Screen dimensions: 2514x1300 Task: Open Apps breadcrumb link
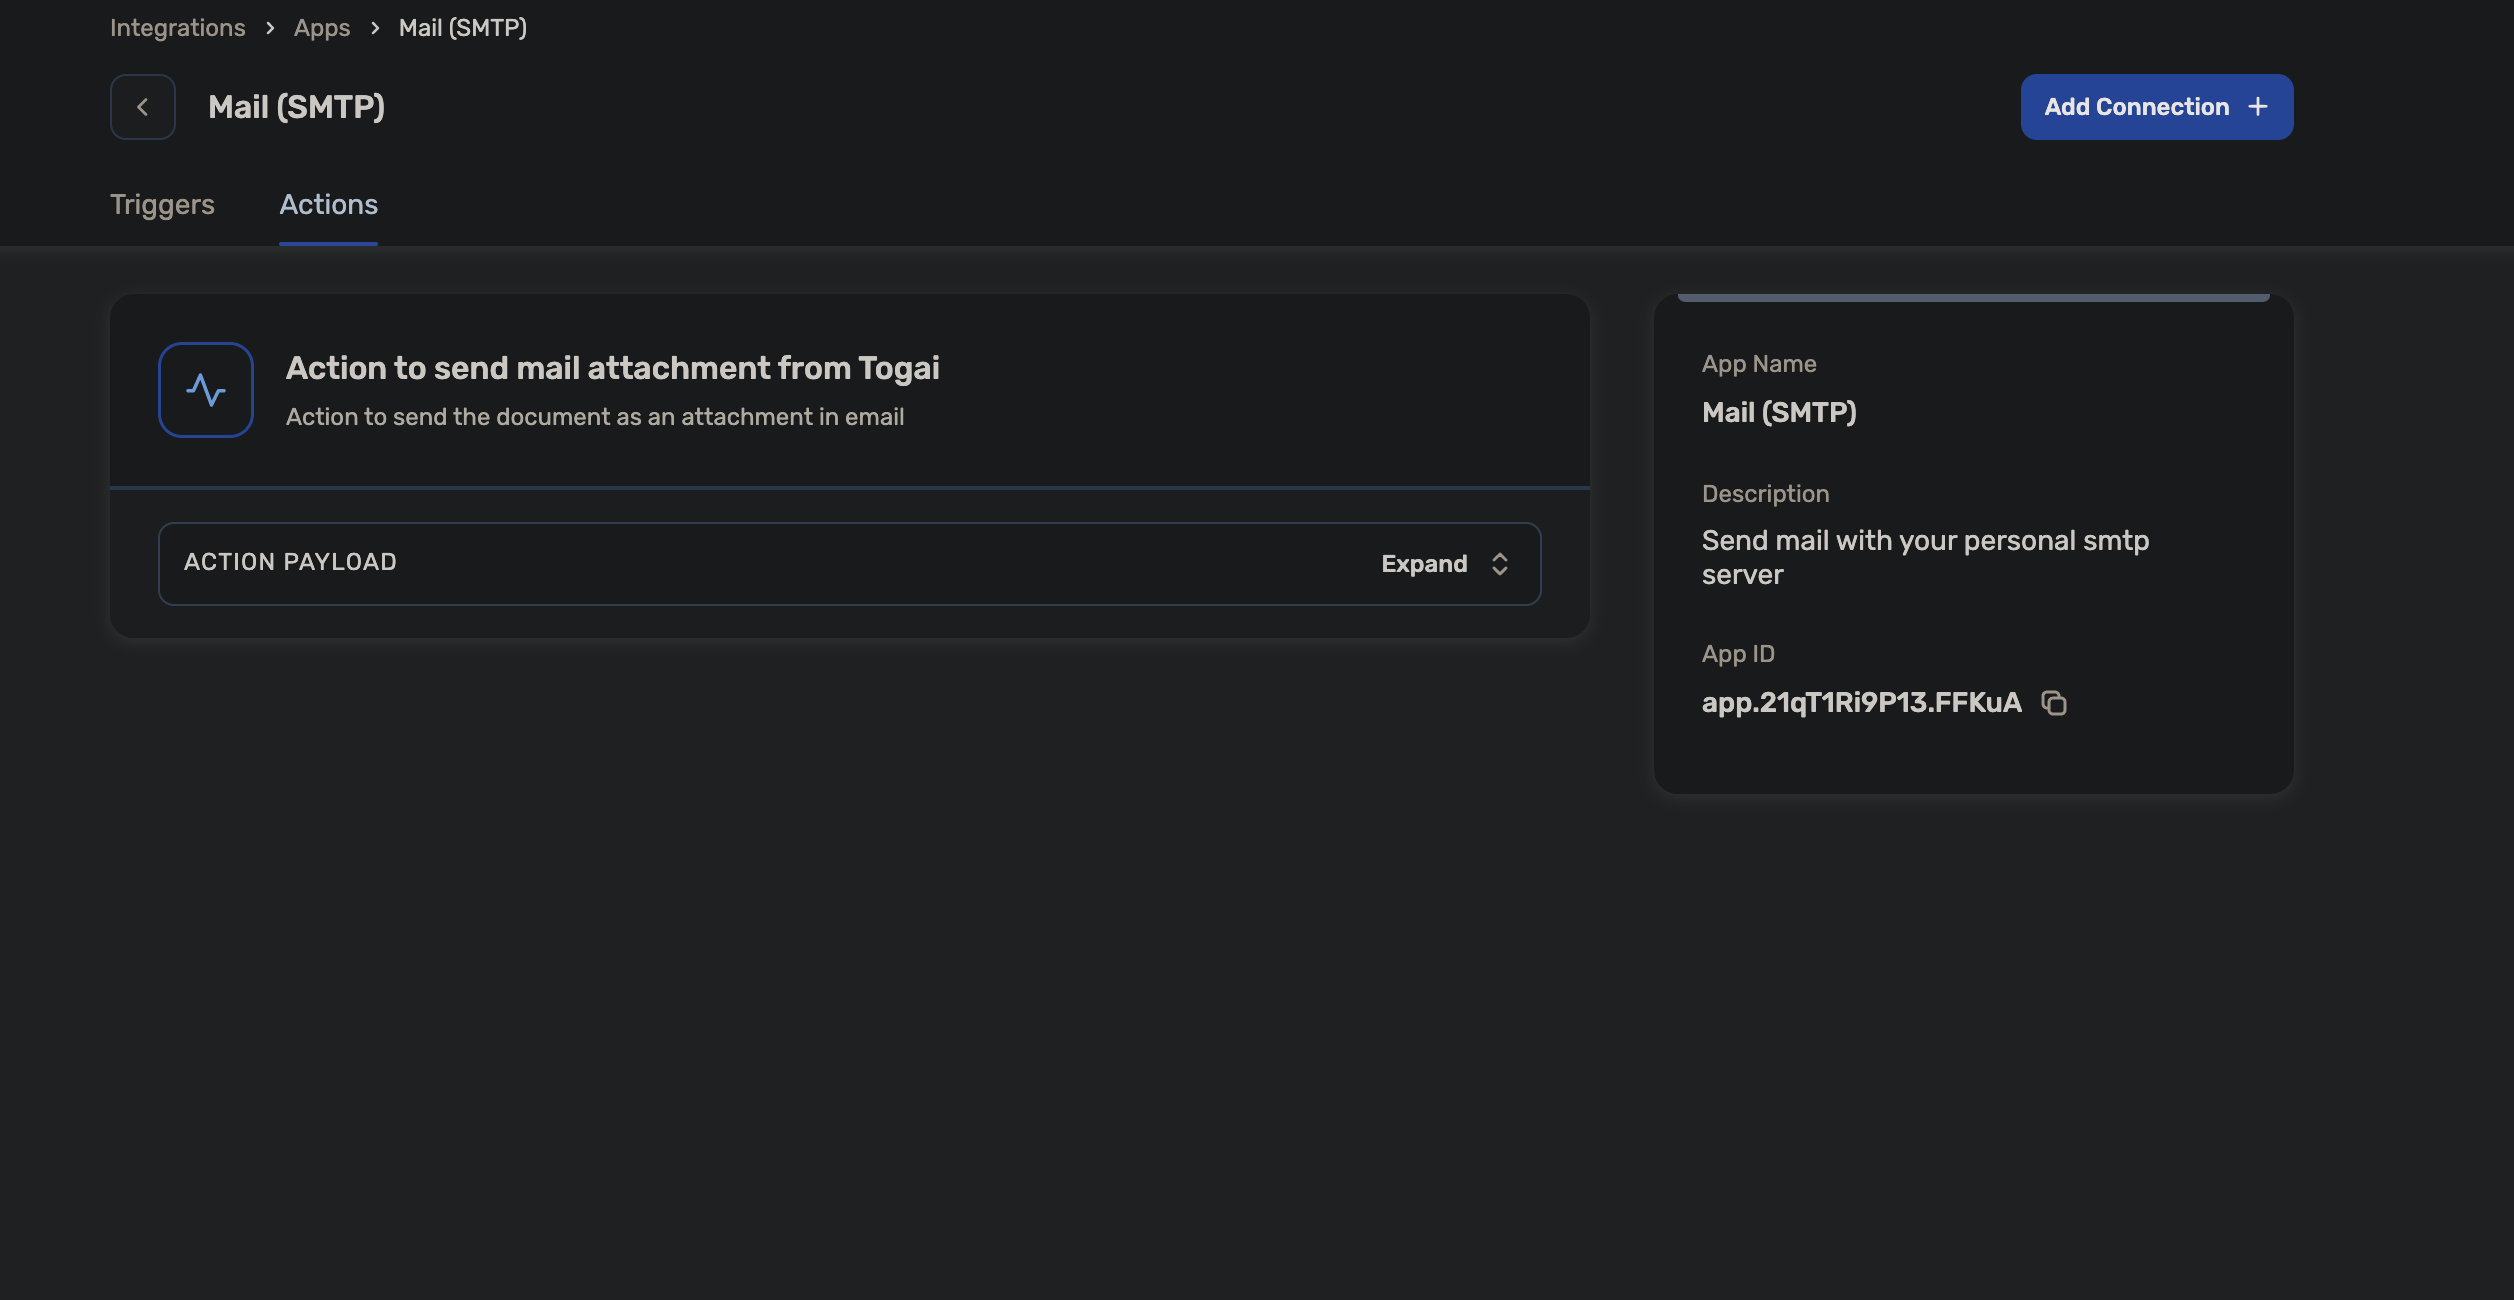(322, 28)
